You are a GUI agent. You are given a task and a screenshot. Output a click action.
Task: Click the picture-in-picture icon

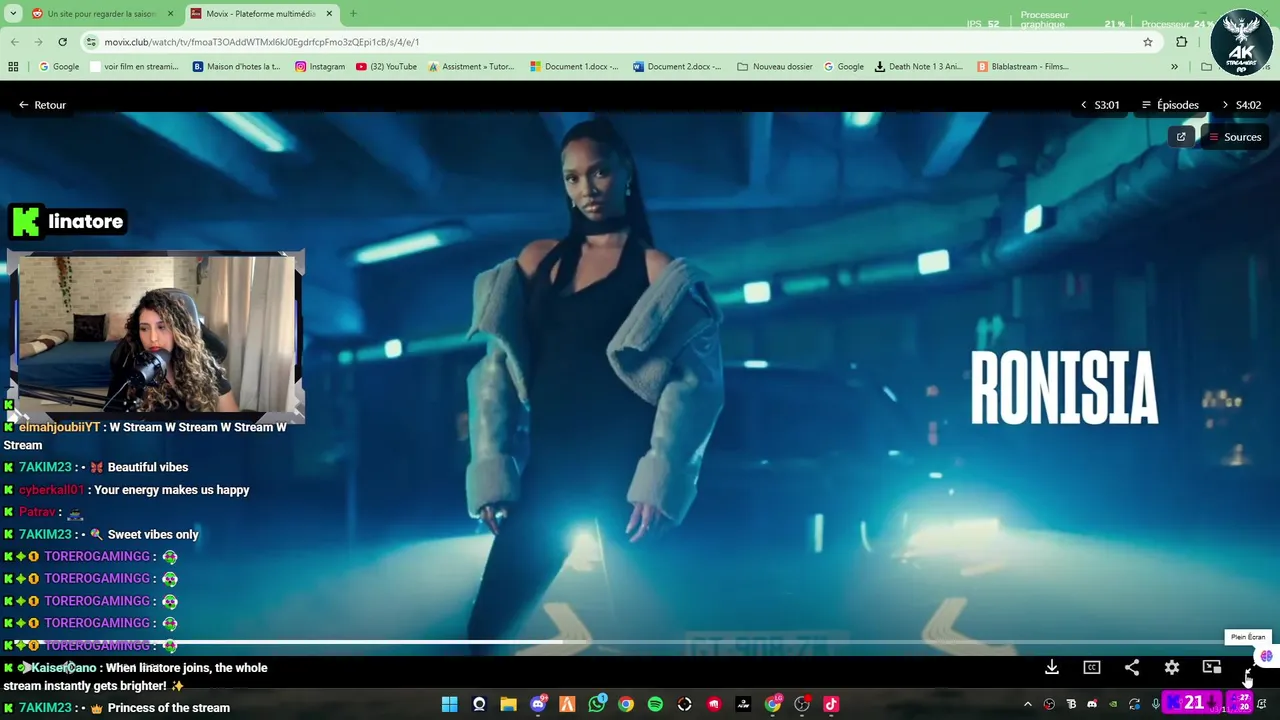click(1212, 667)
